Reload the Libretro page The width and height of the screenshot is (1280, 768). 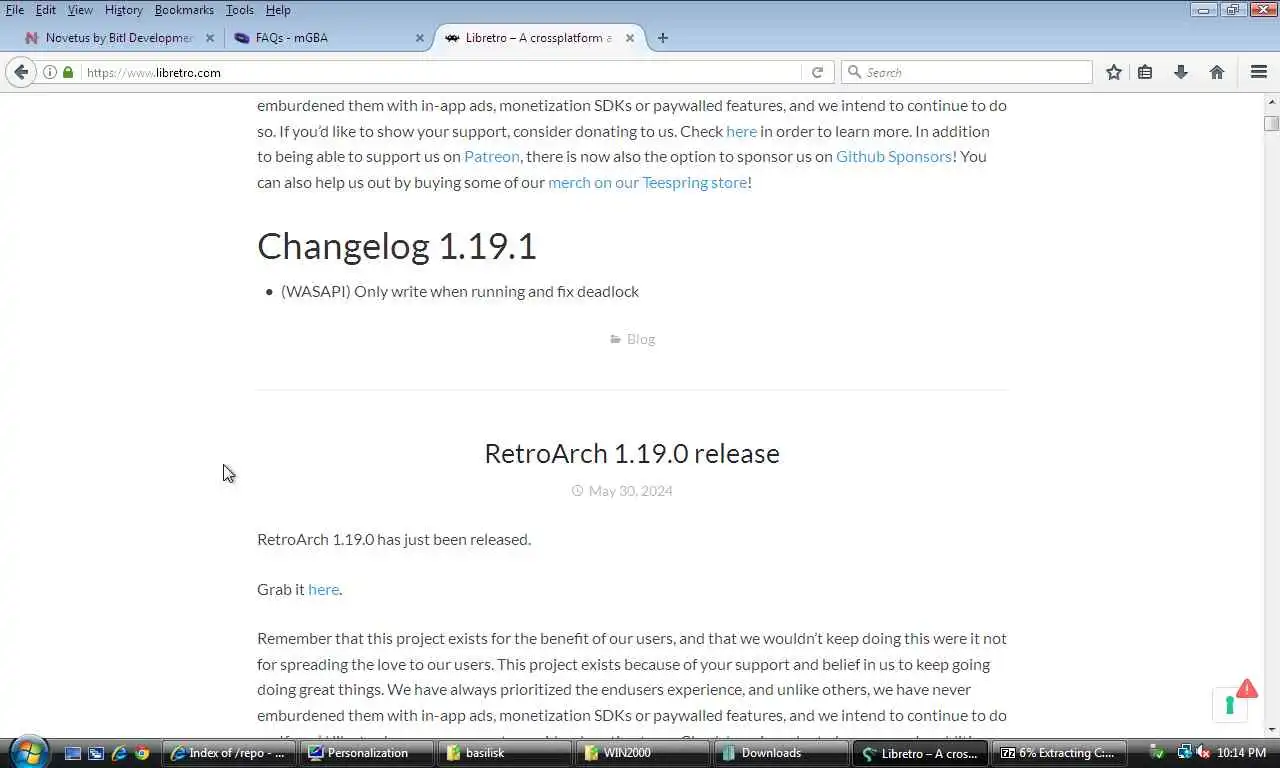click(x=817, y=72)
